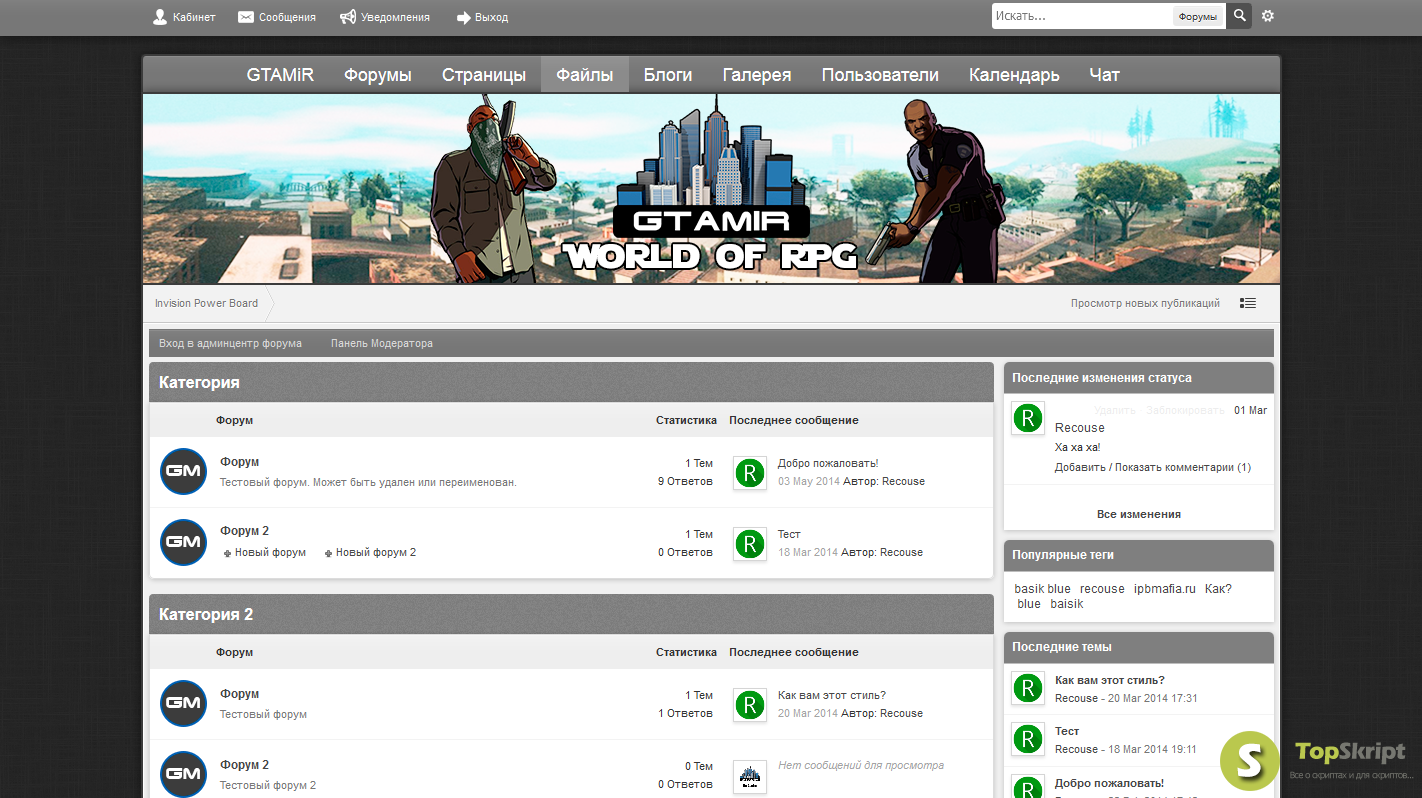Click plus icon beside Новый форум 2

329,553
